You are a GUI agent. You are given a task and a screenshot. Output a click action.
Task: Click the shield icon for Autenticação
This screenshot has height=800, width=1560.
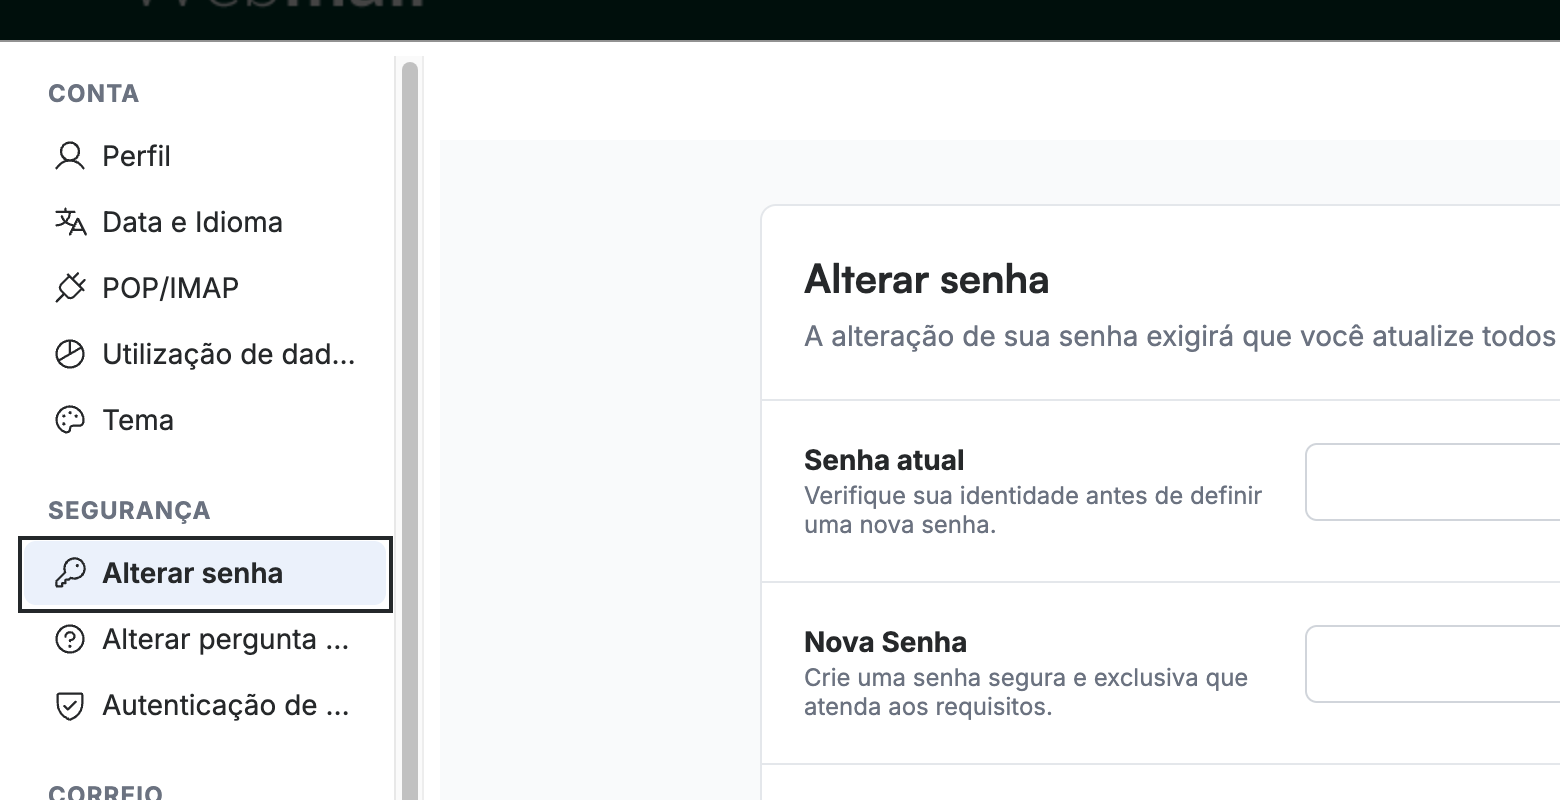70,705
